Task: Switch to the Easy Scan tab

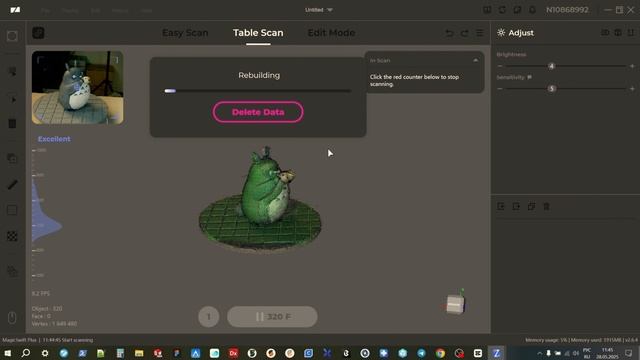Action: point(185,33)
